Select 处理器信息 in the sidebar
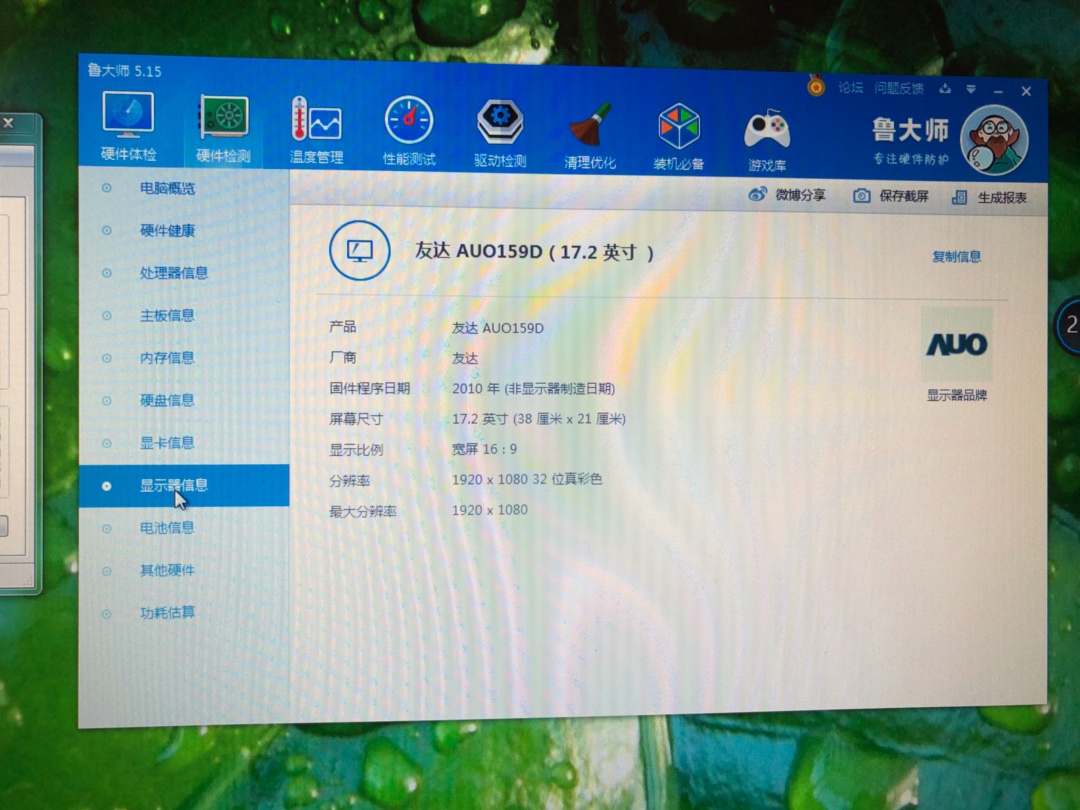Image resolution: width=1080 pixels, height=810 pixels. (x=184, y=273)
